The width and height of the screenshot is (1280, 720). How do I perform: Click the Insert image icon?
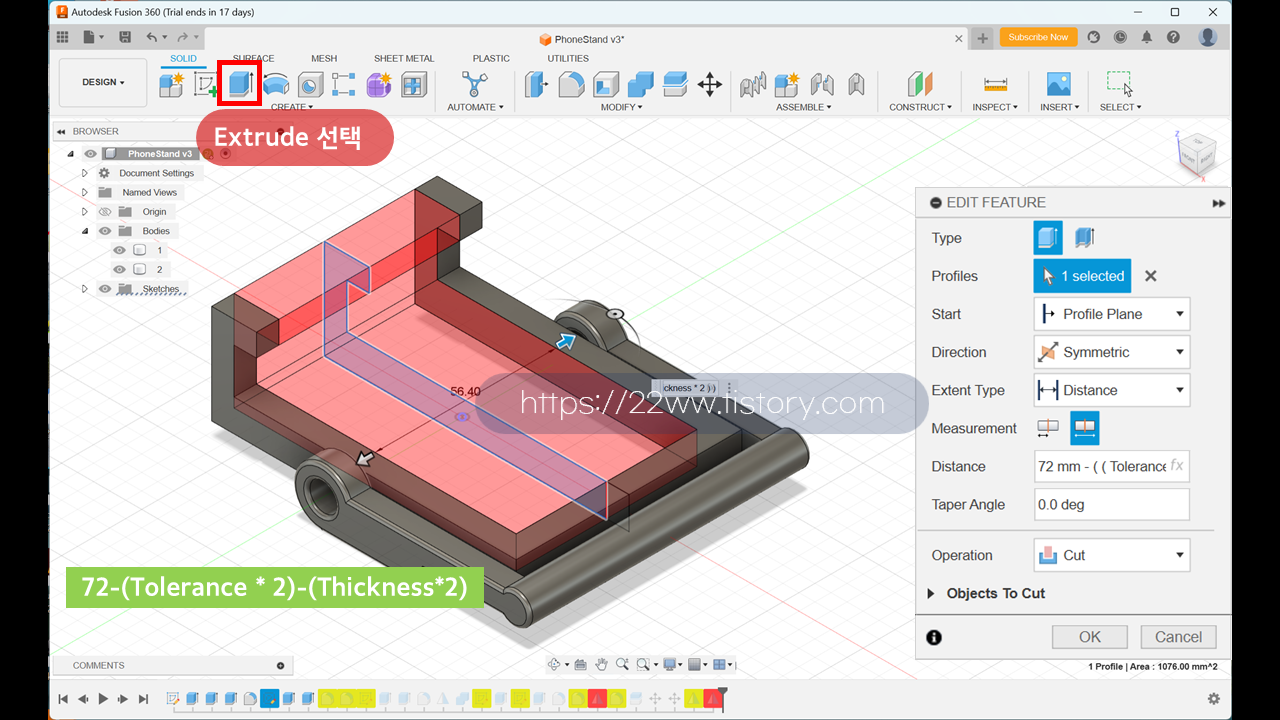[x=1058, y=84]
